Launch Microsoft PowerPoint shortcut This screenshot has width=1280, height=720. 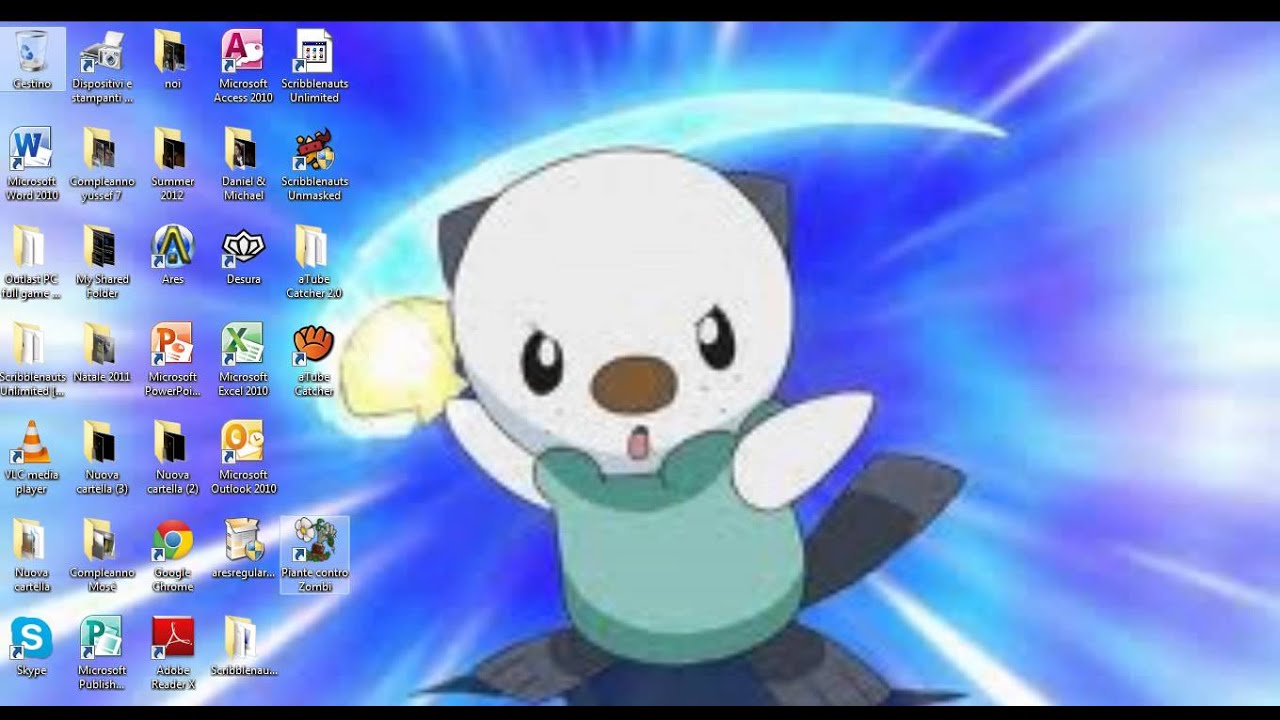point(172,361)
